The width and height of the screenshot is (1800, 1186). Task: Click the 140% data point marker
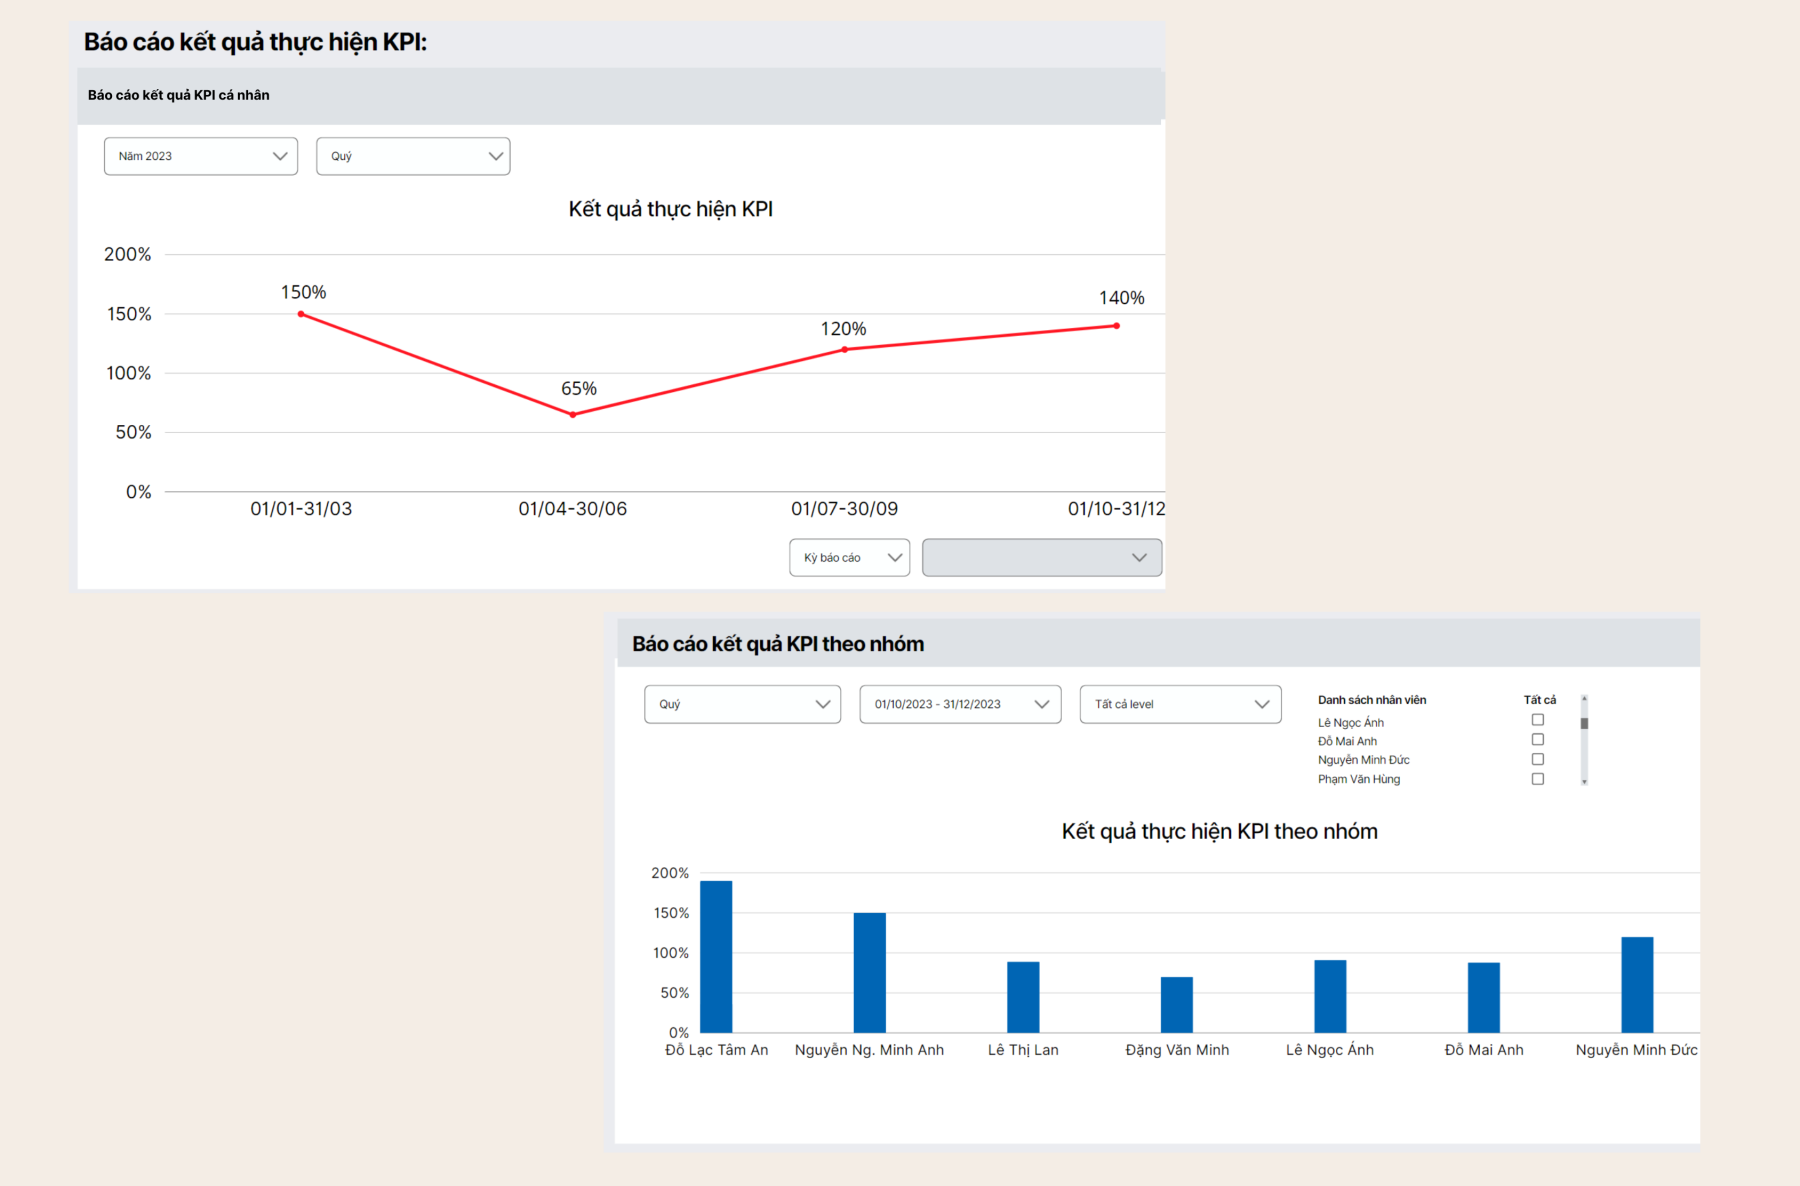[x=1117, y=326]
